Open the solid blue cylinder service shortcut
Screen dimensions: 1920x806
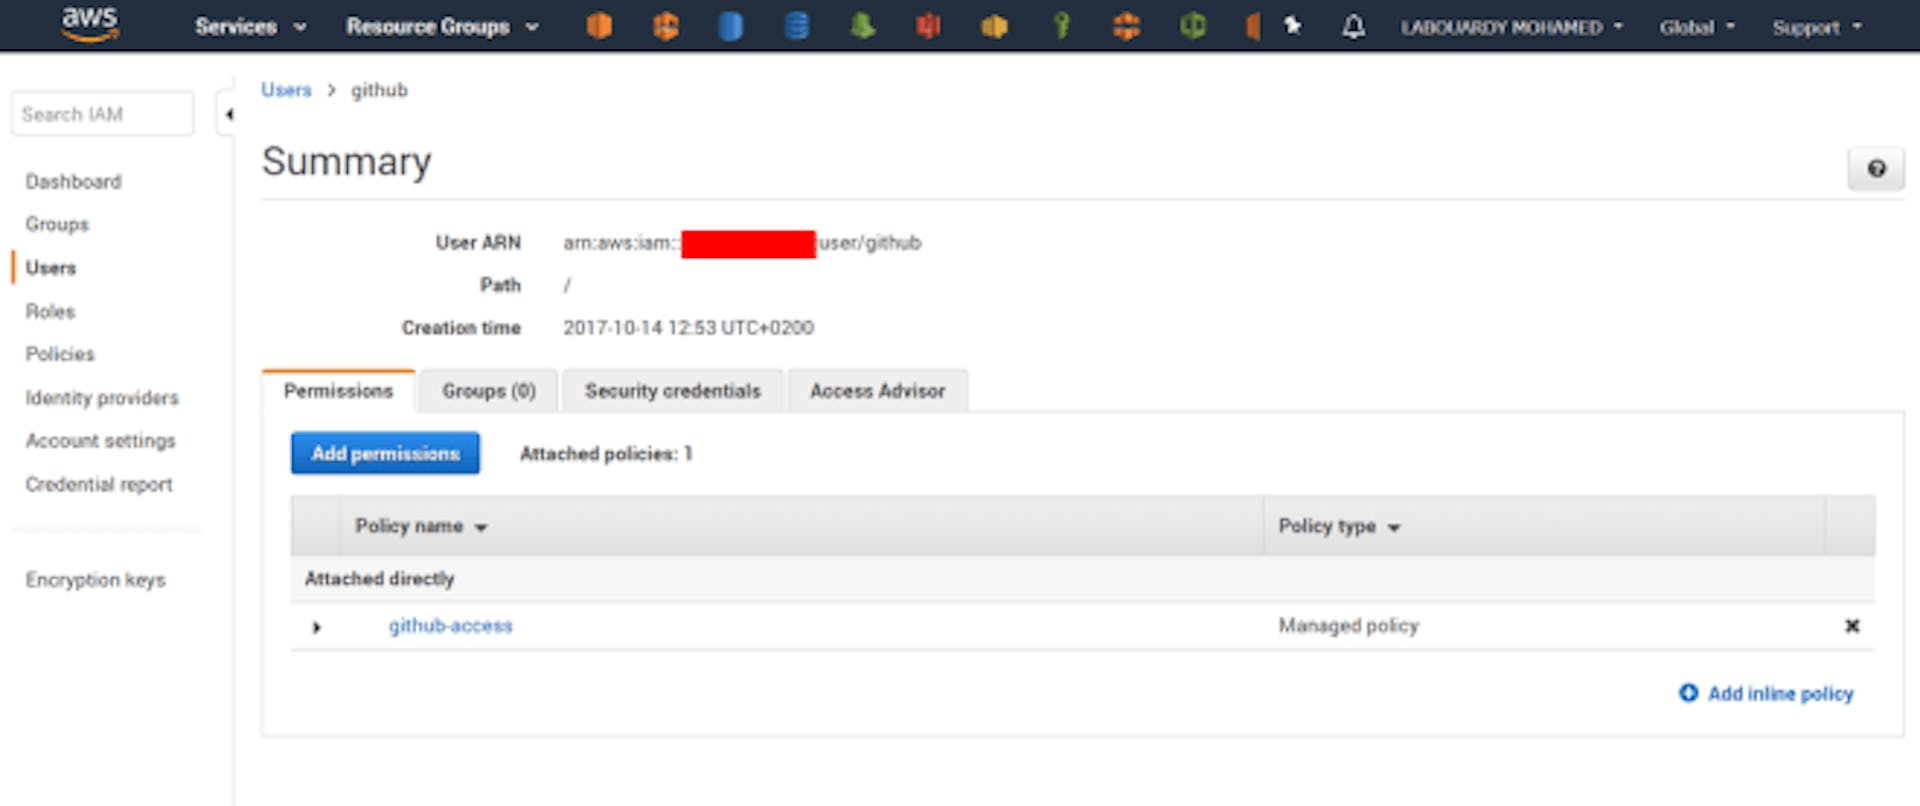coord(731,26)
